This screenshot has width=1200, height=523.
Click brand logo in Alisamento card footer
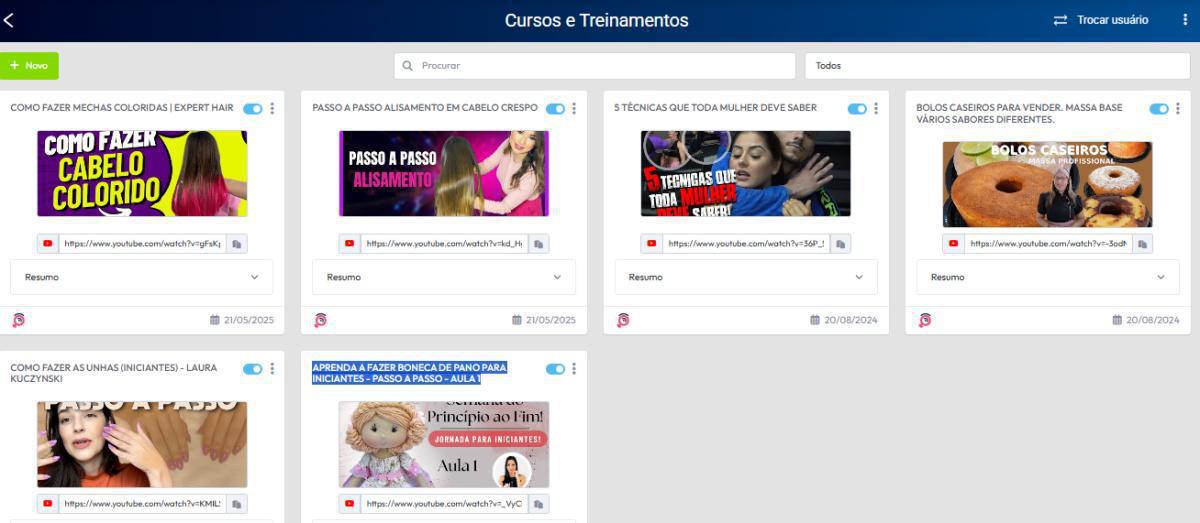coord(320,320)
